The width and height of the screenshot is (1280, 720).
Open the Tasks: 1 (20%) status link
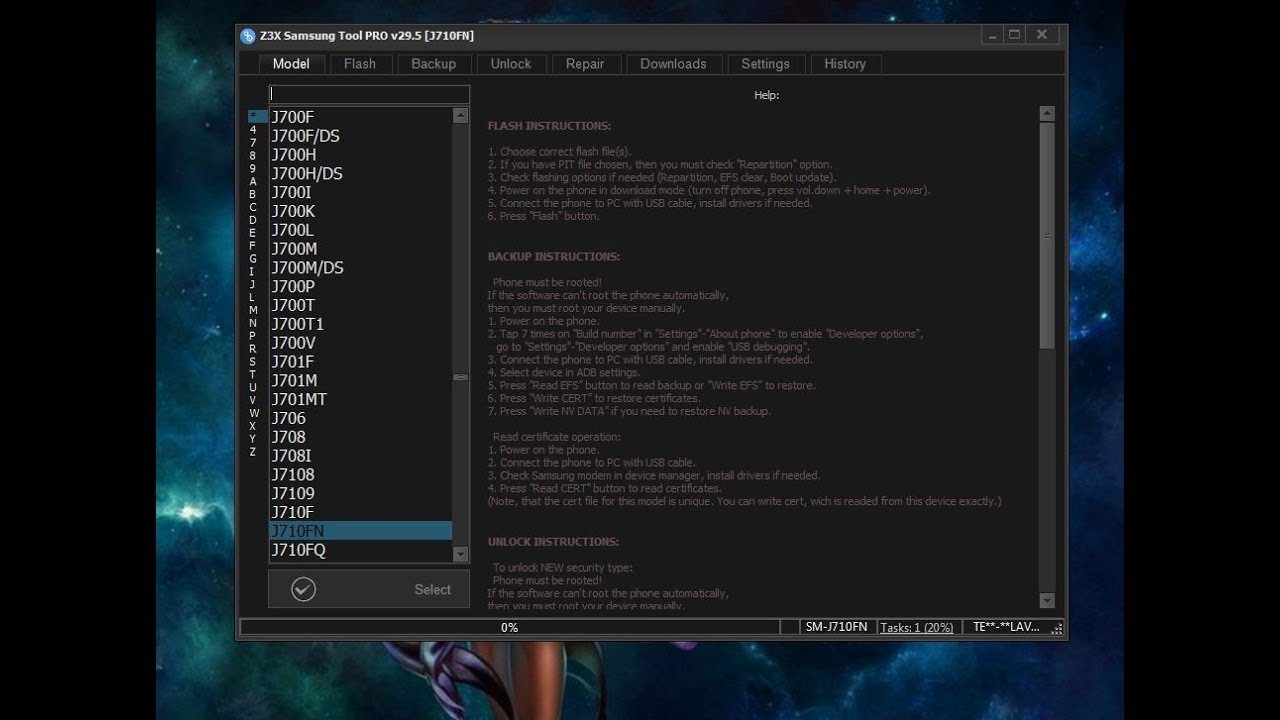pyautogui.click(x=917, y=627)
